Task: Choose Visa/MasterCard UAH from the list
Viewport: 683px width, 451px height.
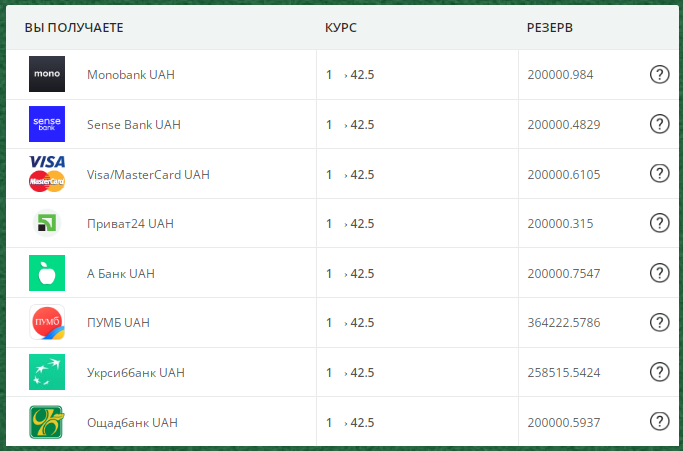Action: (x=148, y=174)
